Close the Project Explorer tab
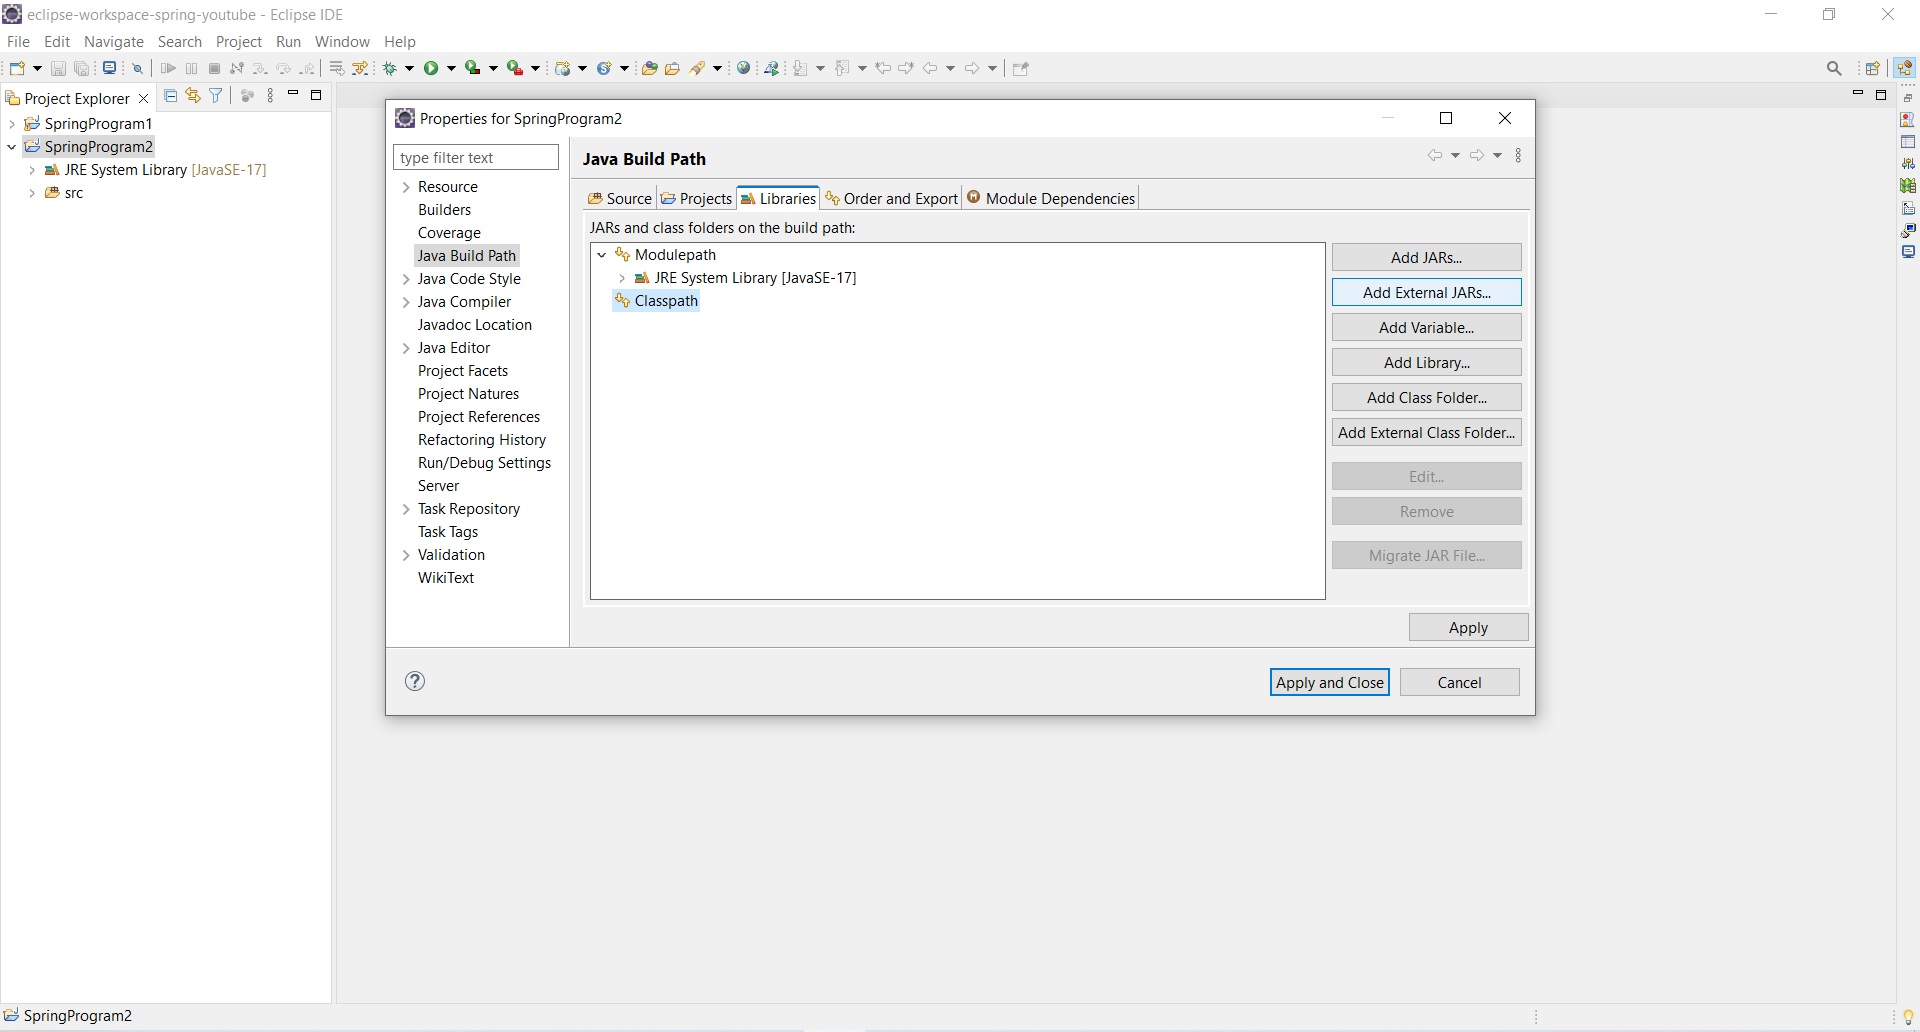Screen dimensions: 1920x1032 pyautogui.click(x=143, y=98)
